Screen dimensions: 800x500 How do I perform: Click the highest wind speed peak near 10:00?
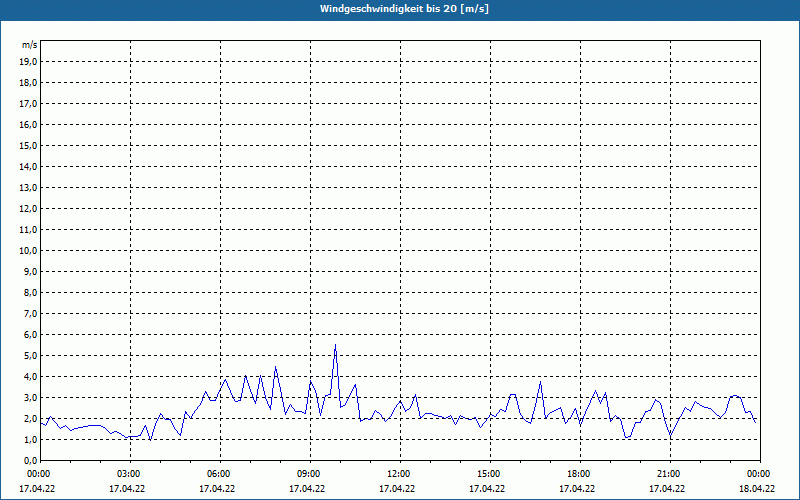(x=335, y=345)
